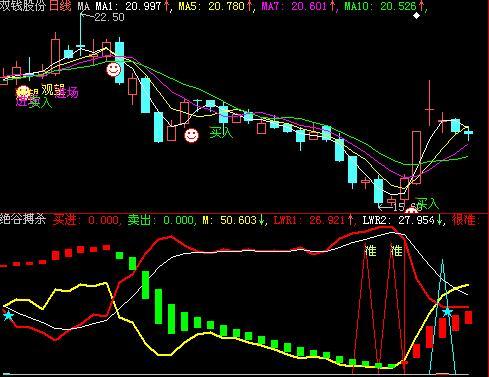489x377 pixels.
Task: Click the red LWR1 value label
Action: point(313,220)
